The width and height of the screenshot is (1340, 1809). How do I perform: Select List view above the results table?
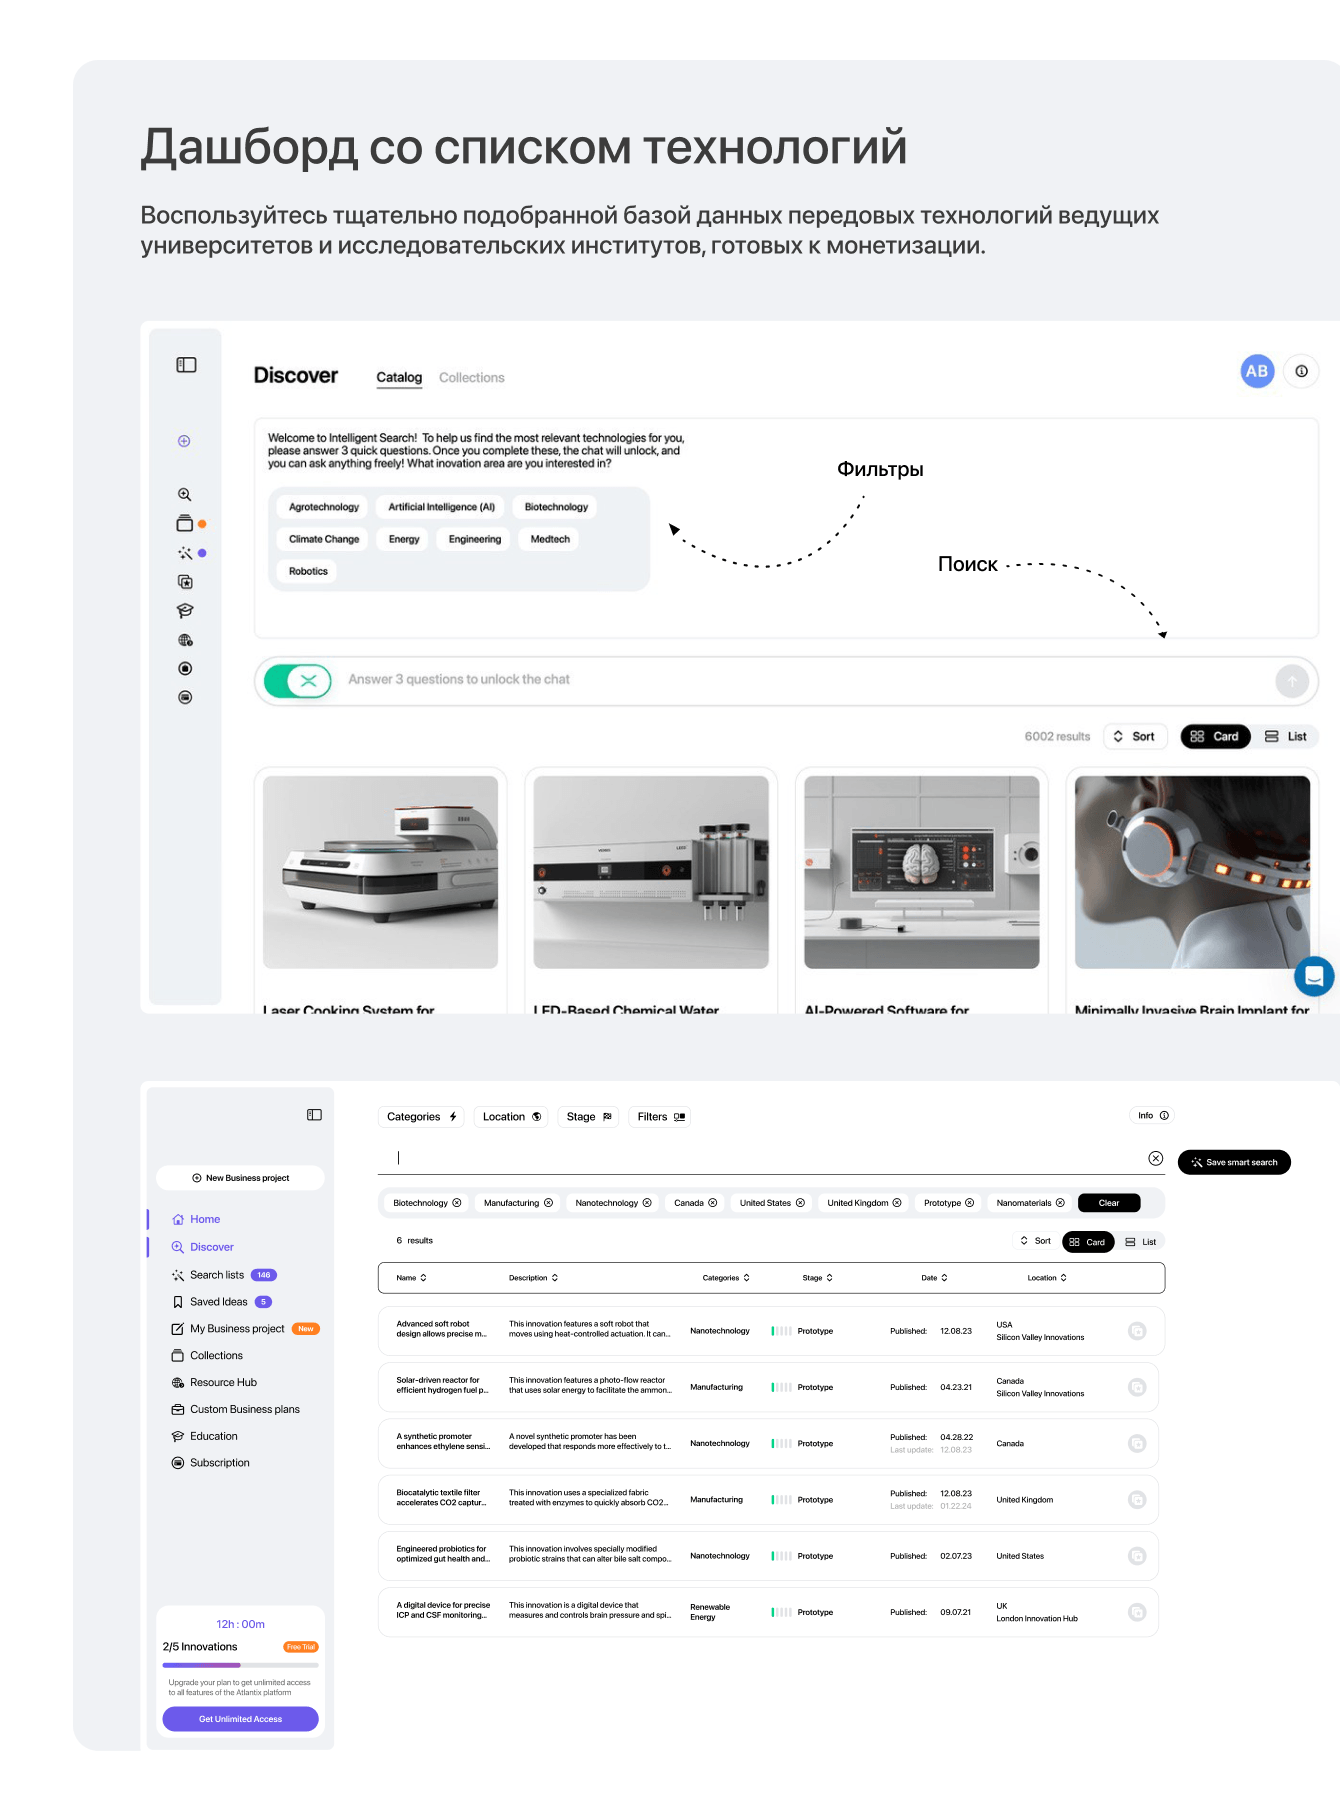(x=1141, y=1242)
